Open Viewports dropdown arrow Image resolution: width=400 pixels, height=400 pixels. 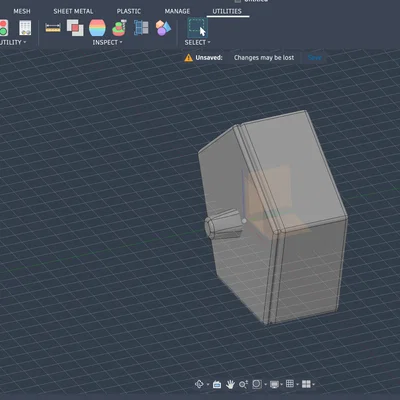click(x=314, y=385)
